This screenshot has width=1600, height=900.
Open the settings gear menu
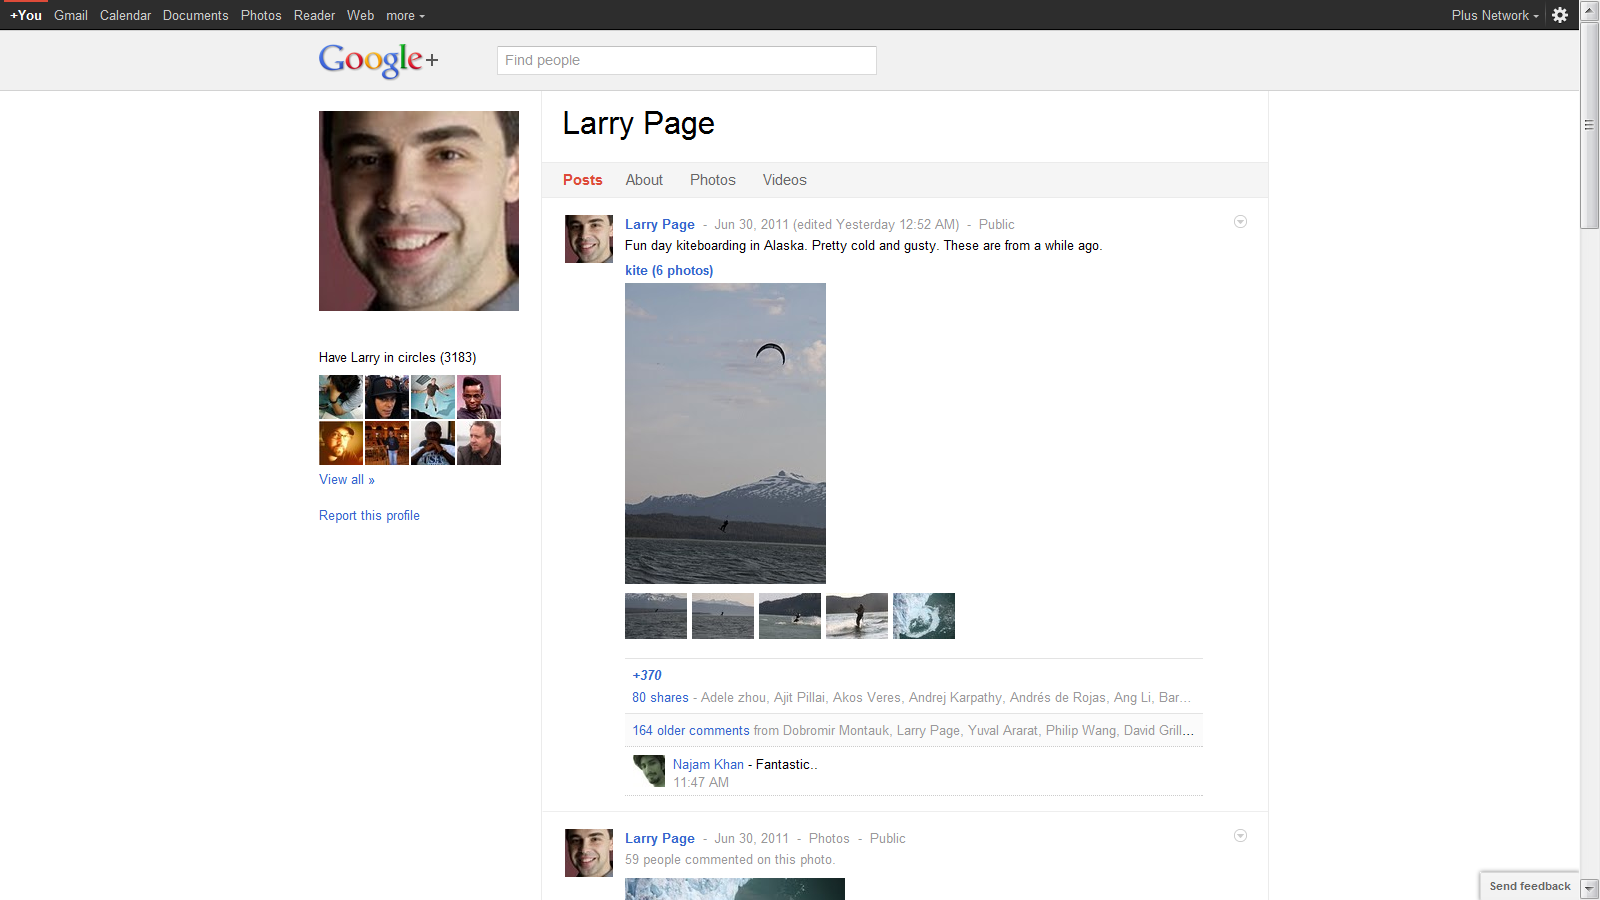1560,15
